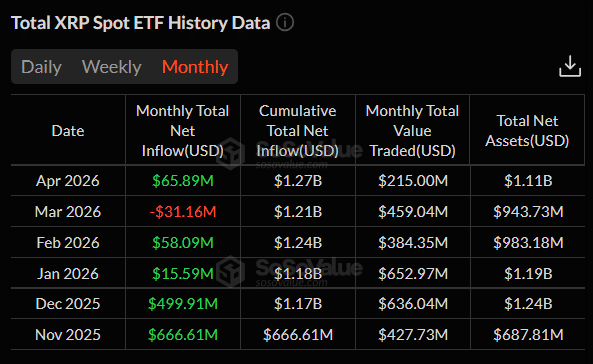
Task: Click the $1.11B total net assets cell
Action: tap(528, 181)
